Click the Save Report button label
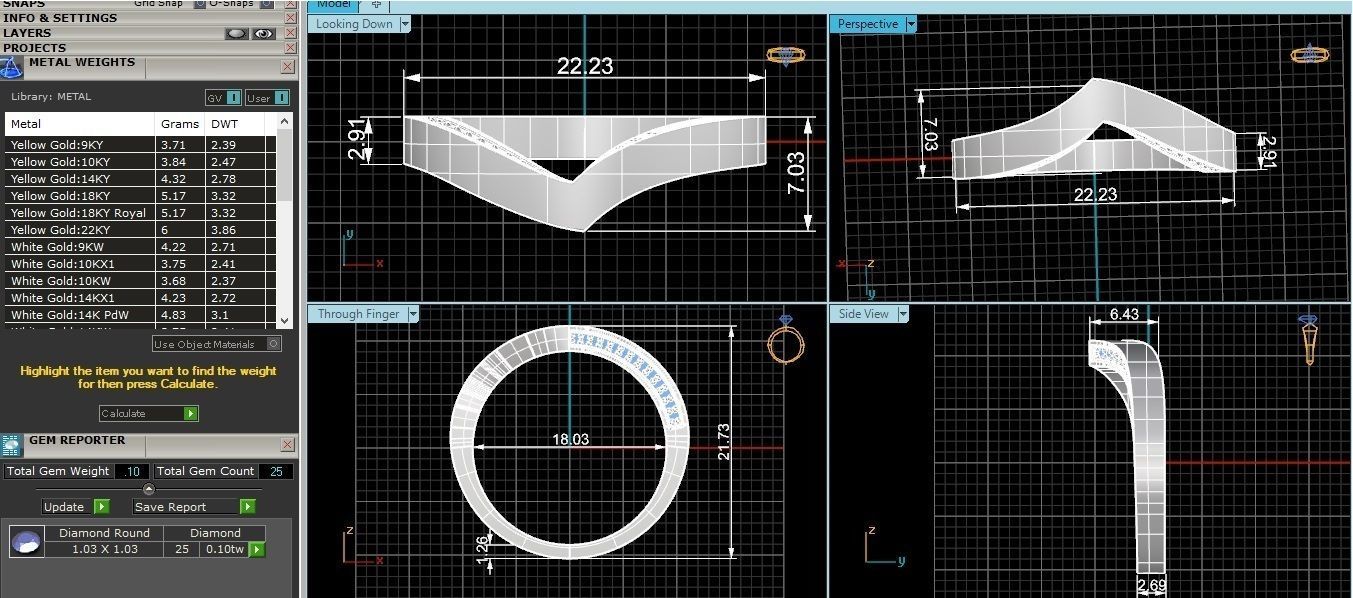This screenshot has width=1353, height=598. tap(170, 507)
